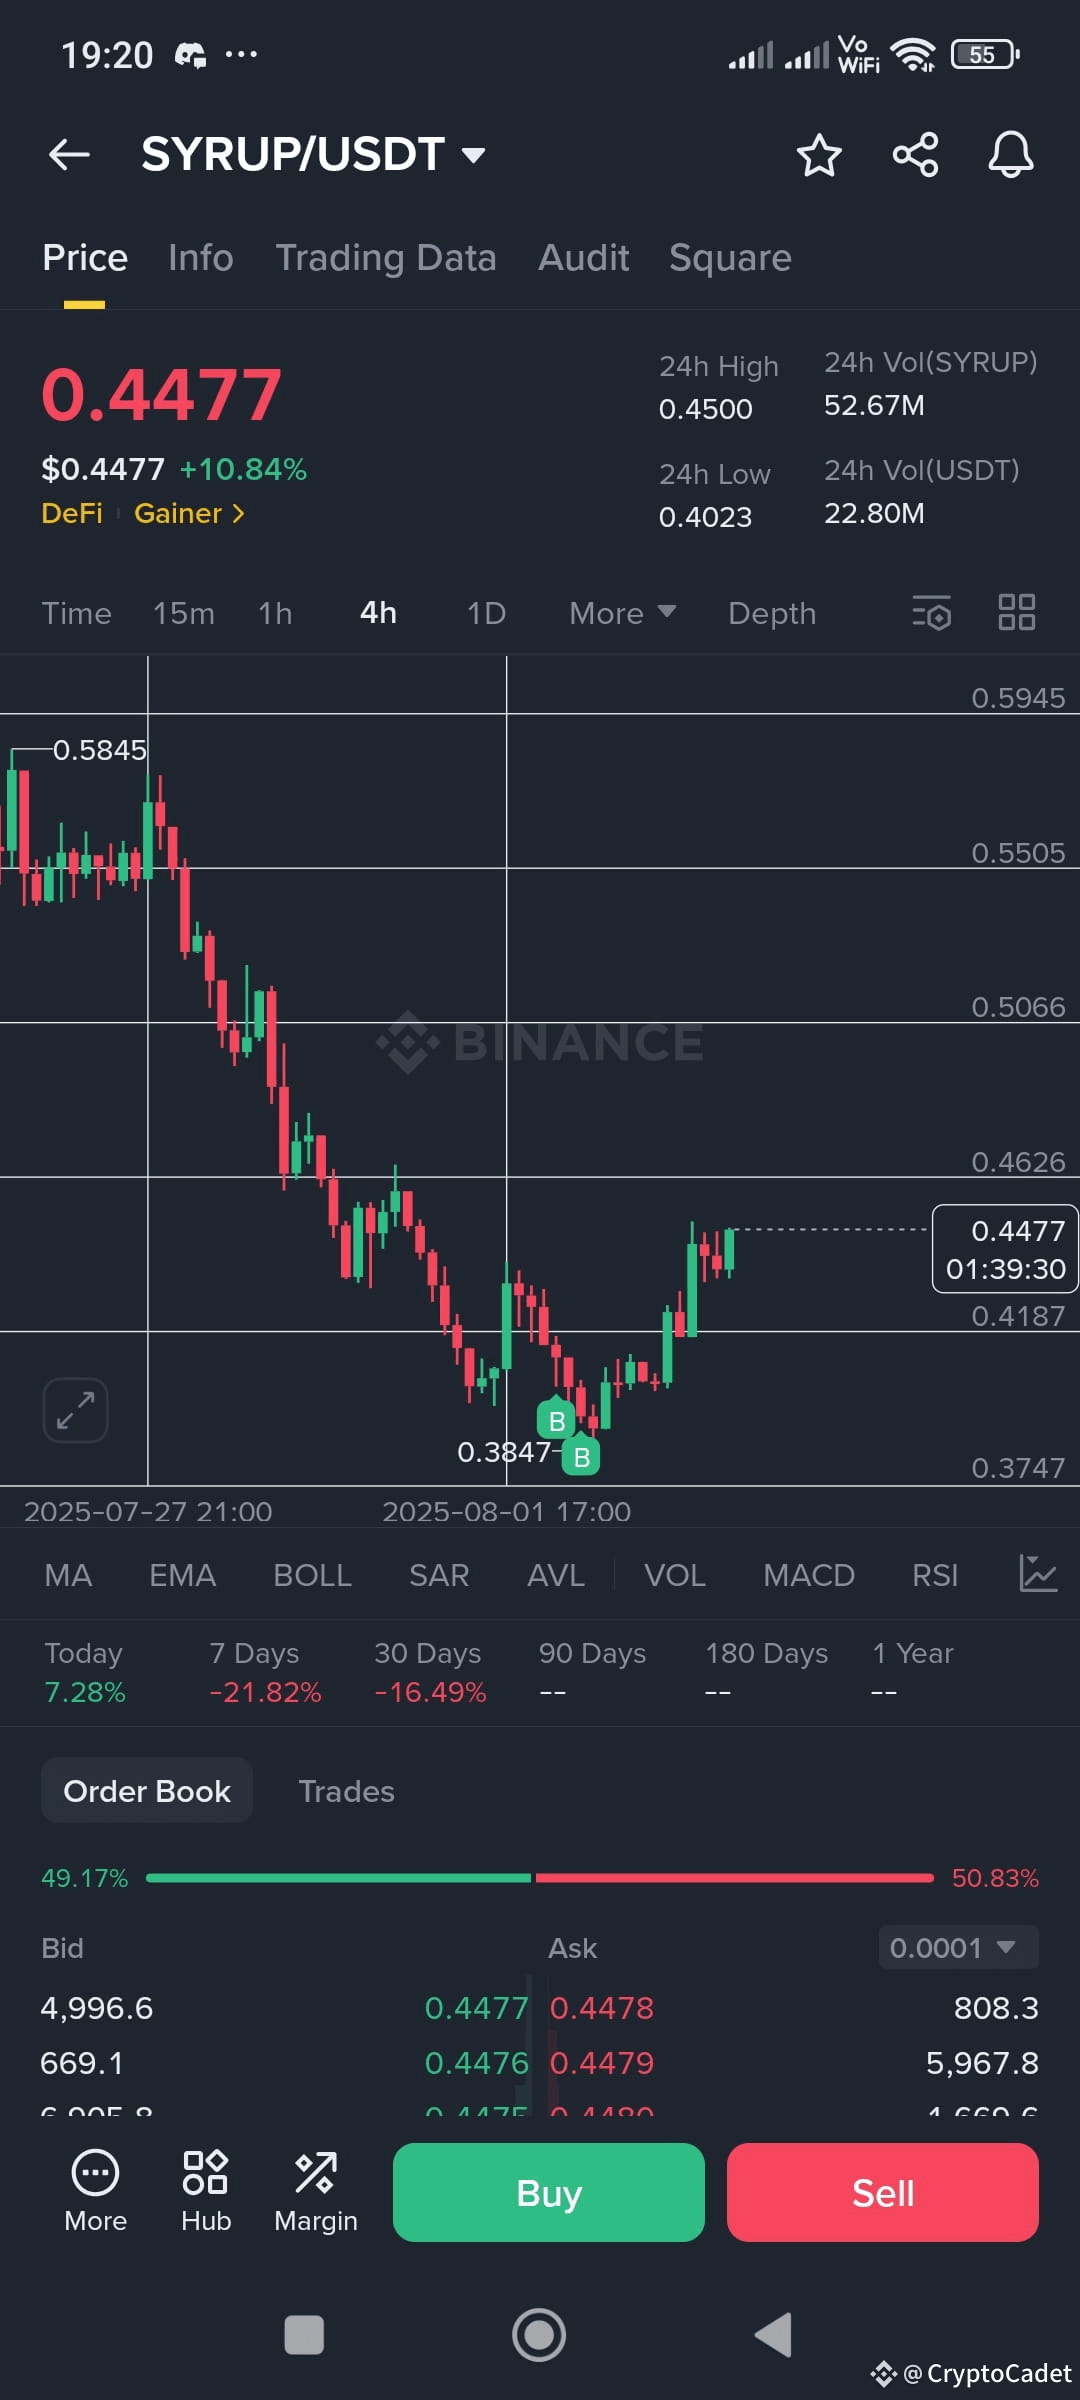1080x2400 pixels.
Task: Open the Audit tab
Action: pos(584,258)
